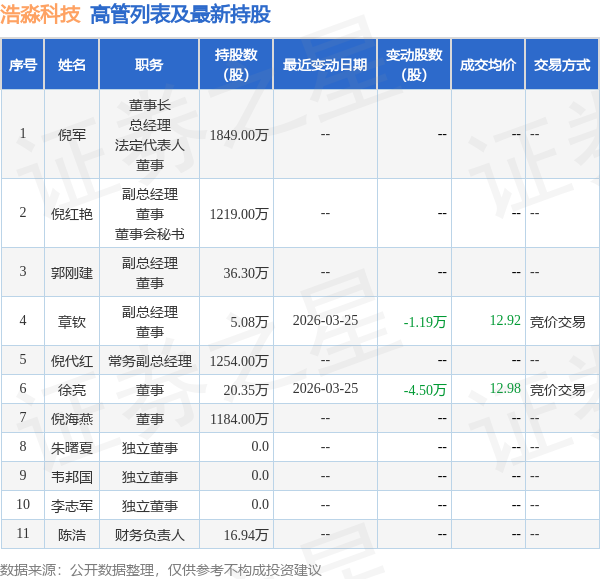Select executive name 倪红艳
Image resolution: width=600 pixels, height=579 pixels.
coord(72,213)
